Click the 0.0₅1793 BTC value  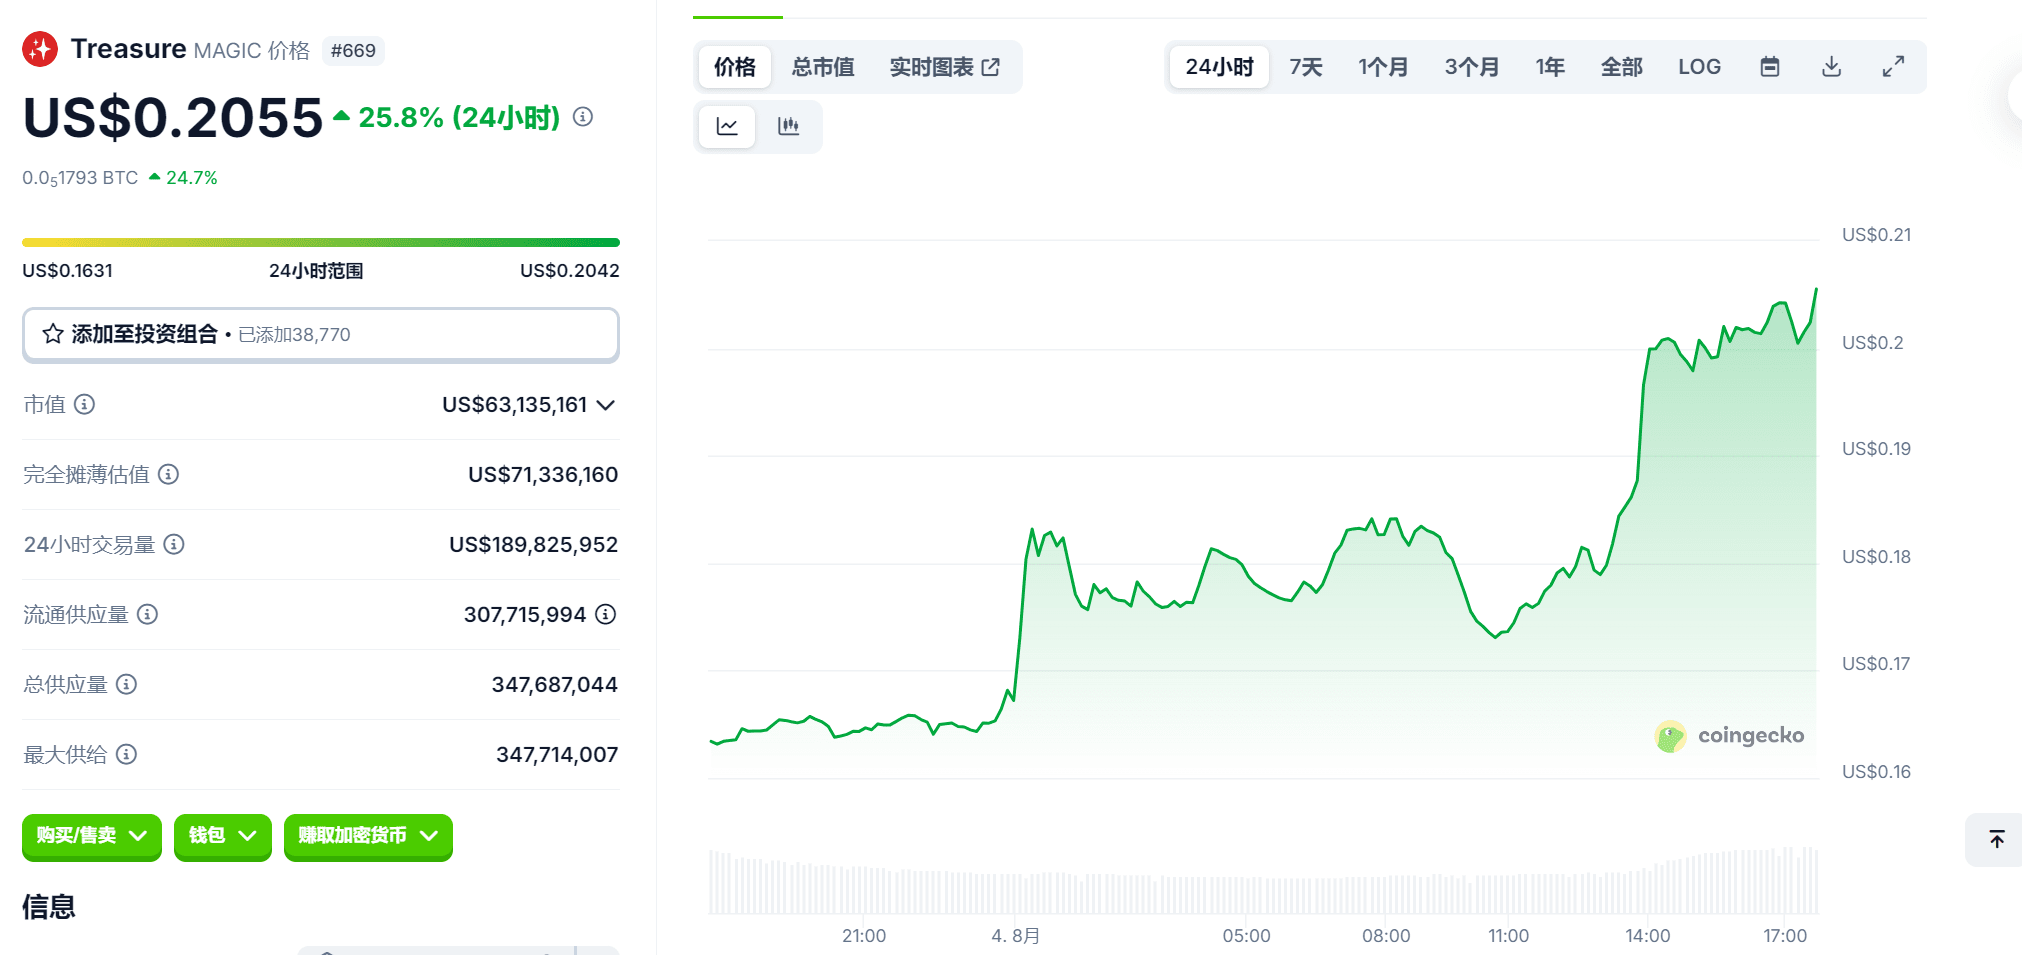[80, 178]
